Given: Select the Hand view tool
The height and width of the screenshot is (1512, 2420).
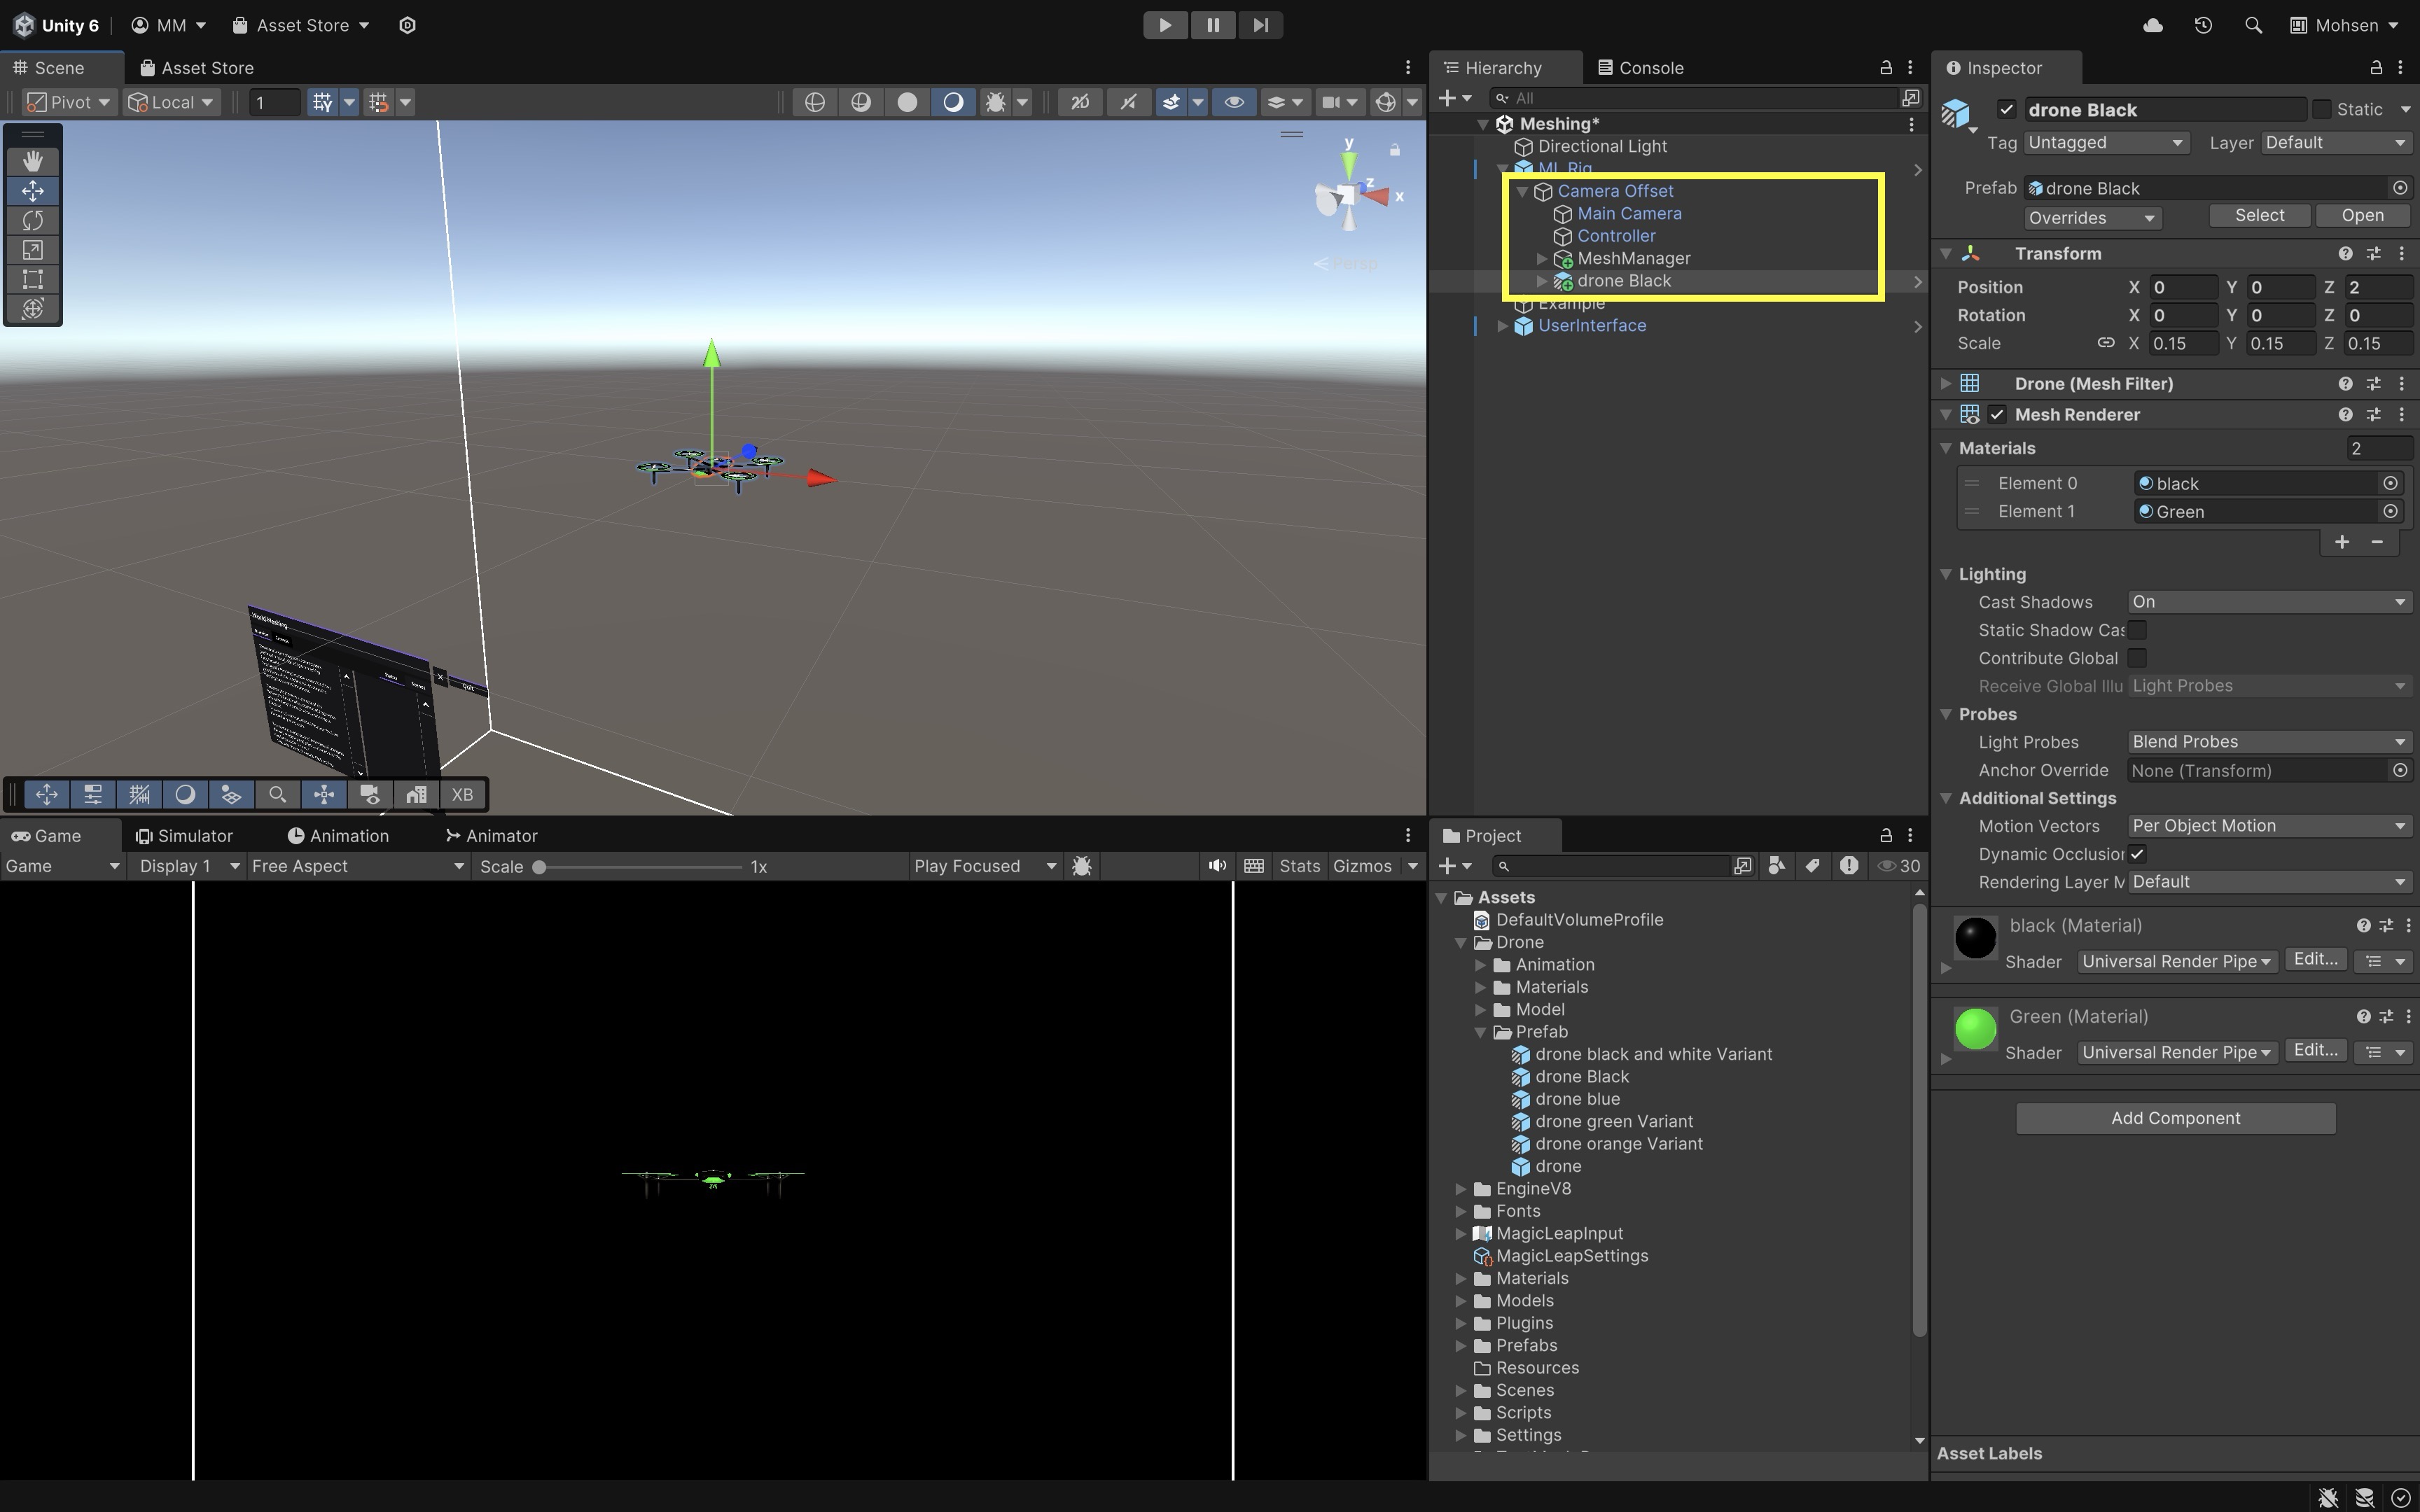Looking at the screenshot, I should click(32, 161).
